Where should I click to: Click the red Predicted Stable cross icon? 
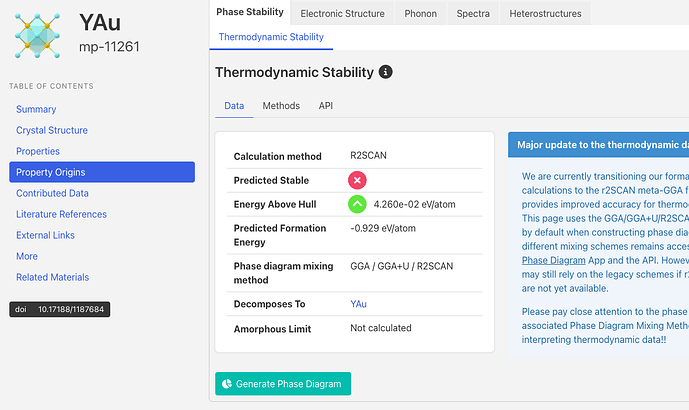[357, 180]
